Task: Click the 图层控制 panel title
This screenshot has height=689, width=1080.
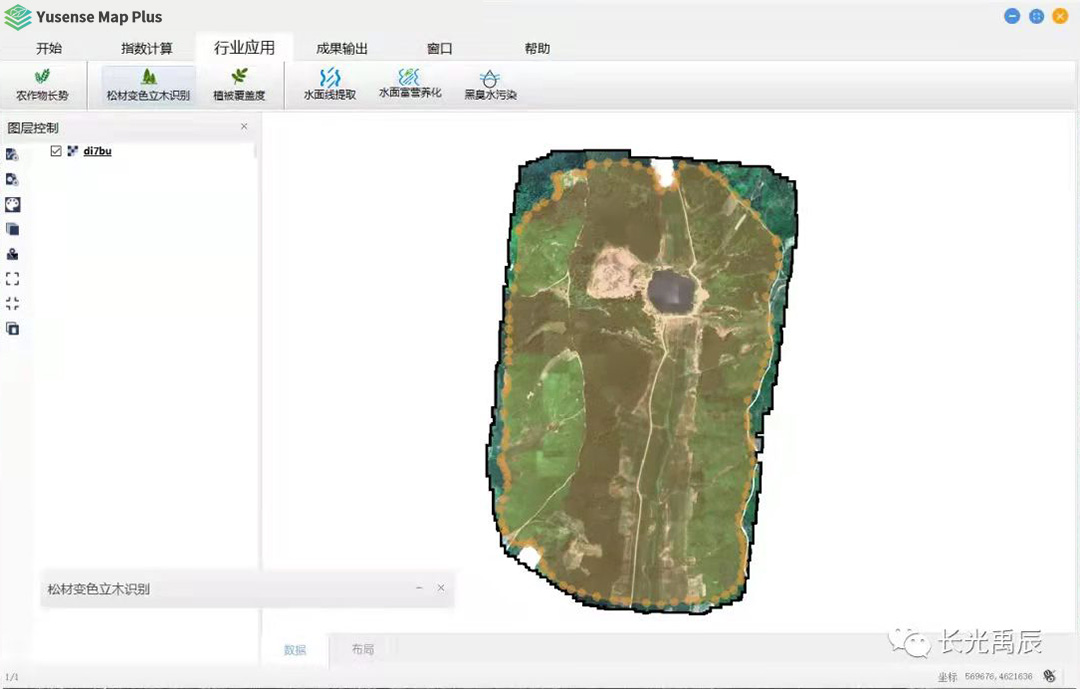Action: tap(33, 127)
